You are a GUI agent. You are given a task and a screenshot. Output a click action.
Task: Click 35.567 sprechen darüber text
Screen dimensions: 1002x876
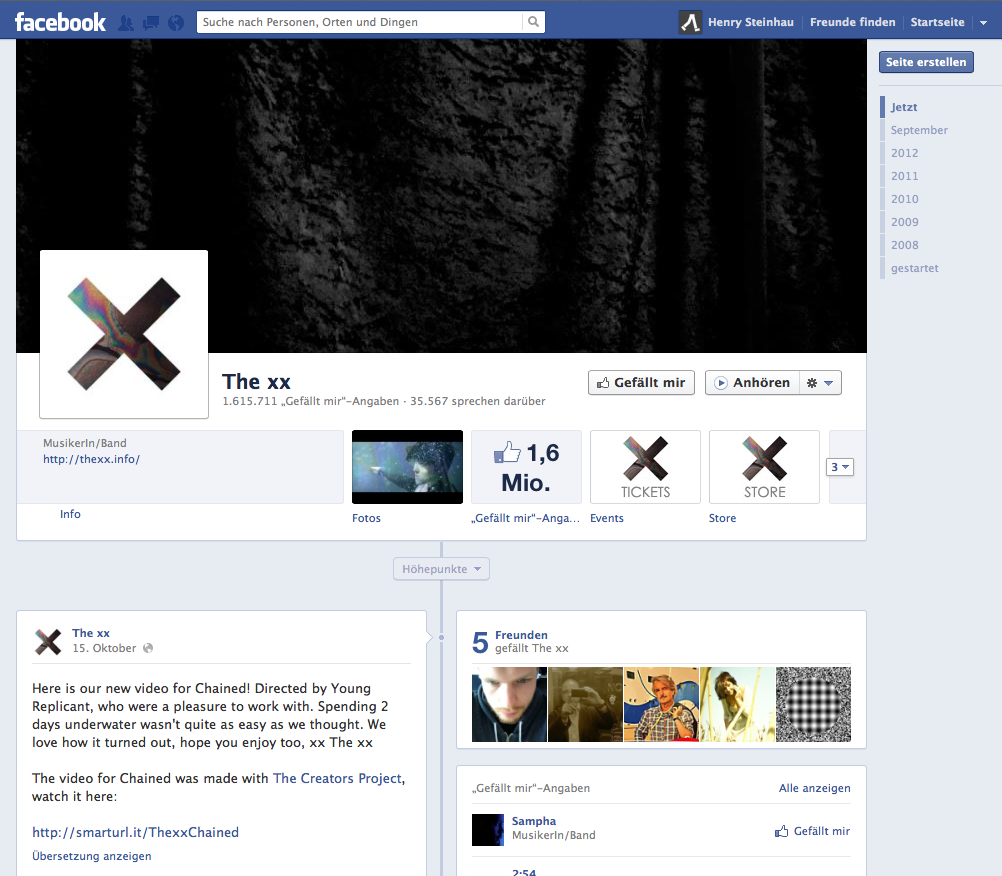pyautogui.click(x=478, y=401)
